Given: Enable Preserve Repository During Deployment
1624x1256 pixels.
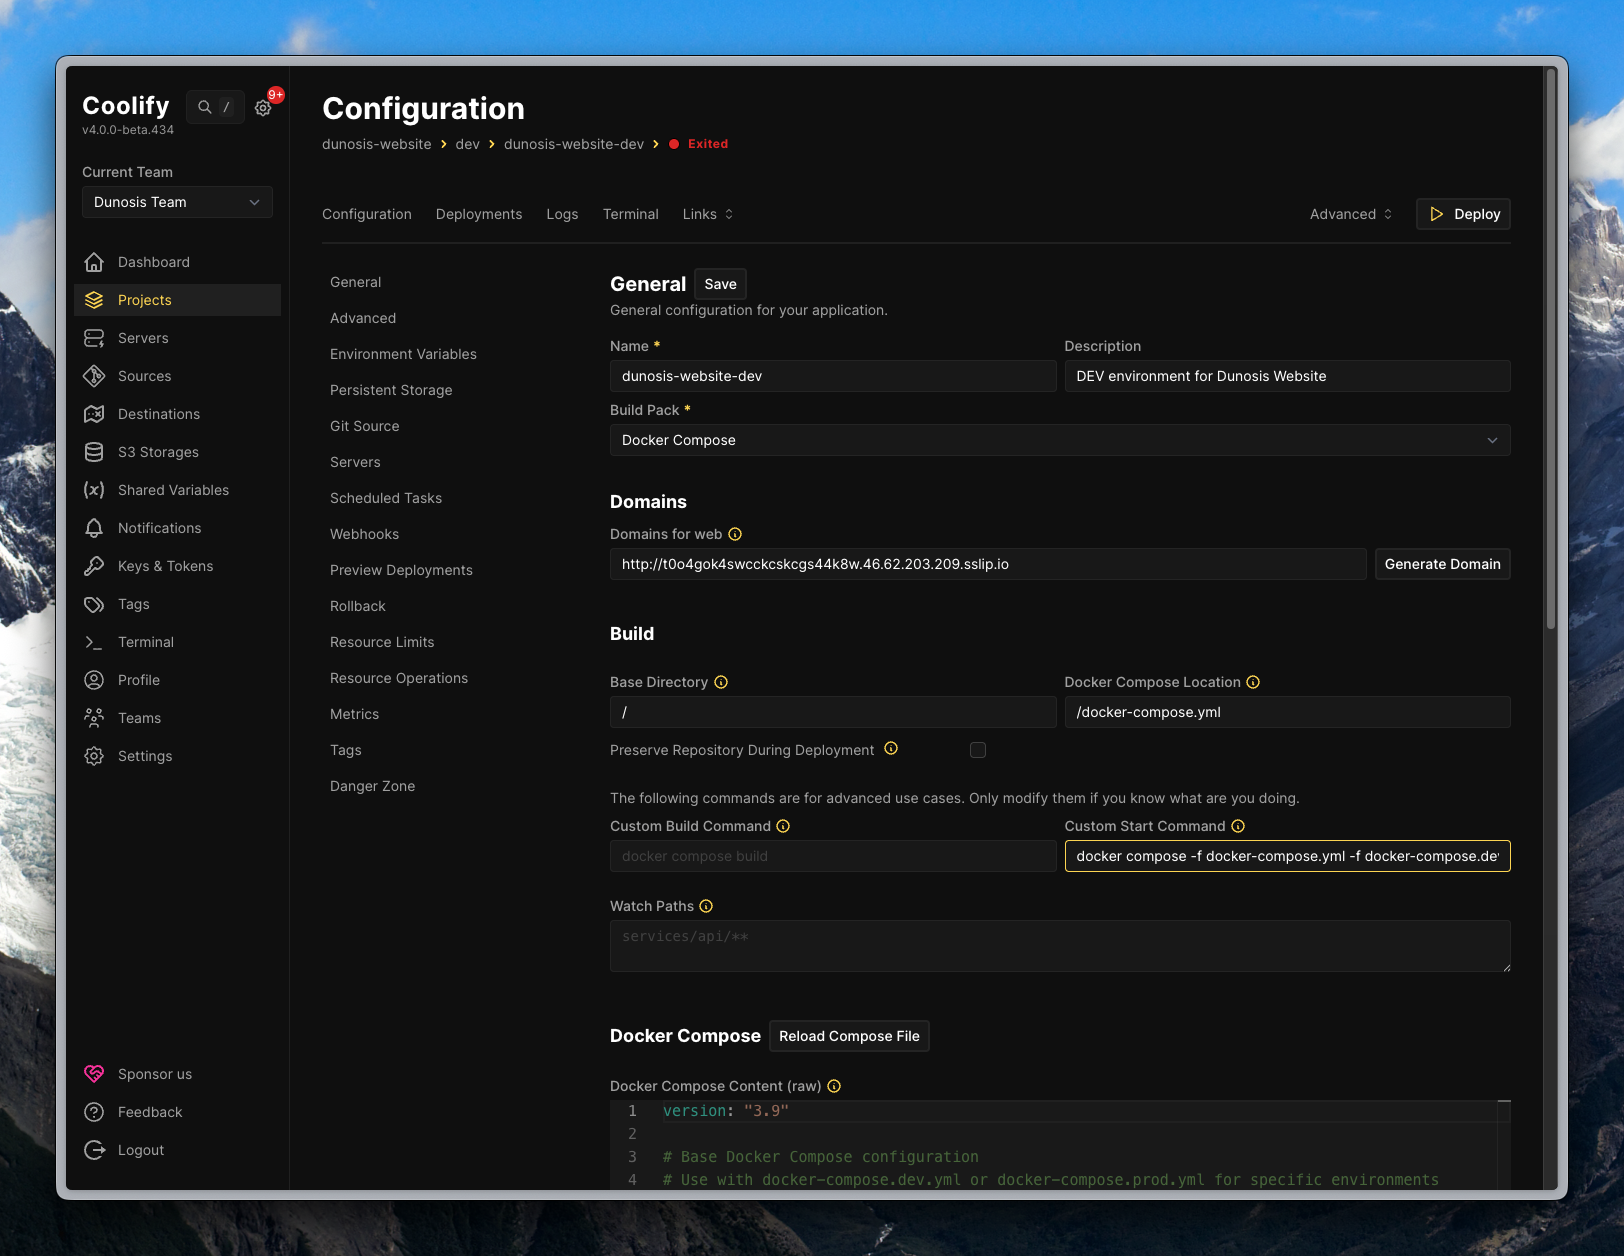Looking at the screenshot, I should (977, 750).
